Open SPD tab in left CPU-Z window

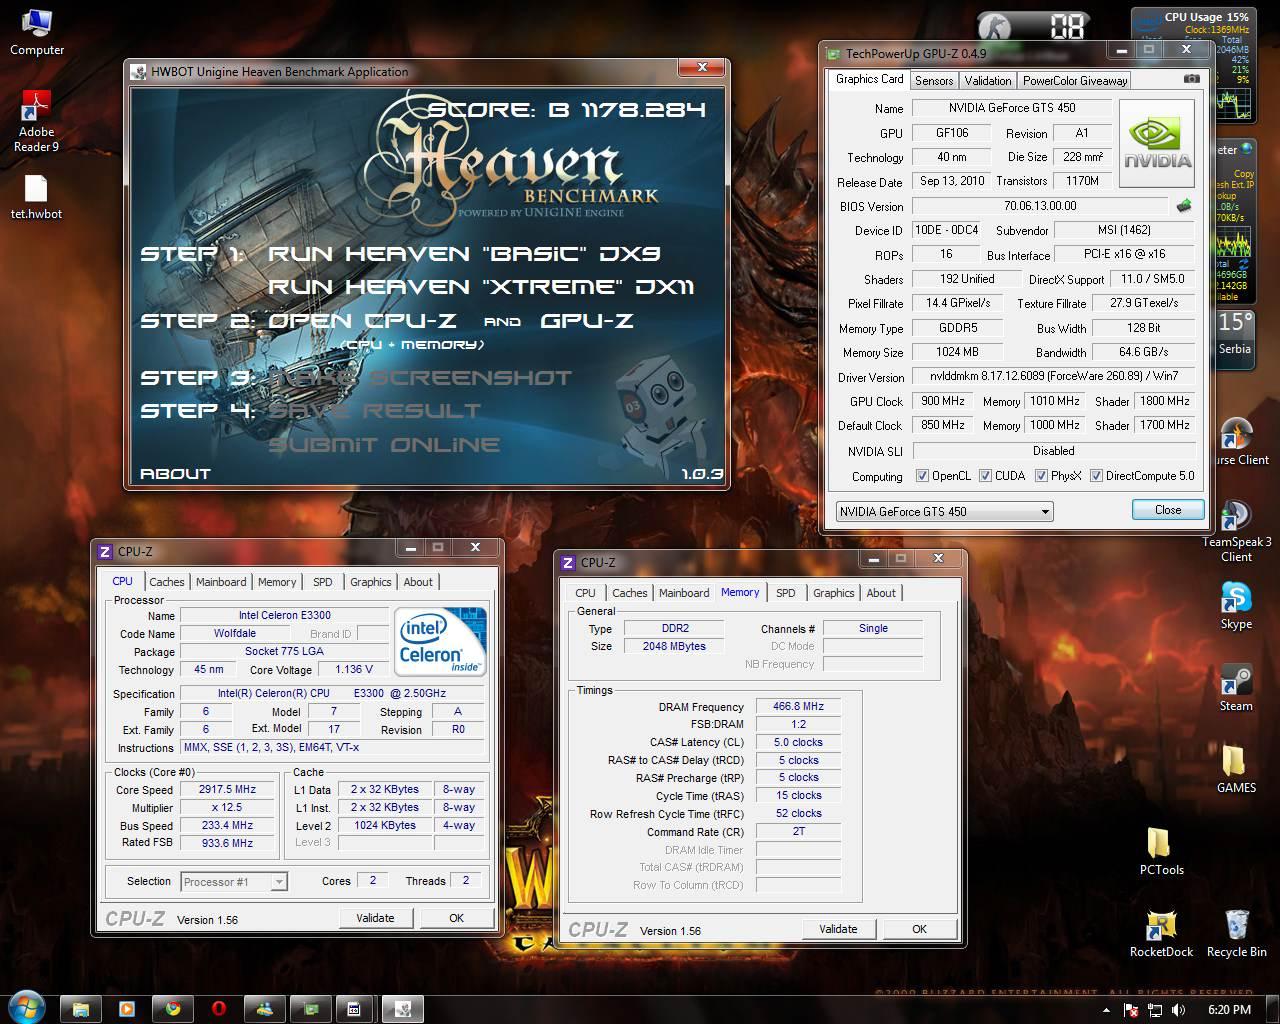pyautogui.click(x=322, y=582)
